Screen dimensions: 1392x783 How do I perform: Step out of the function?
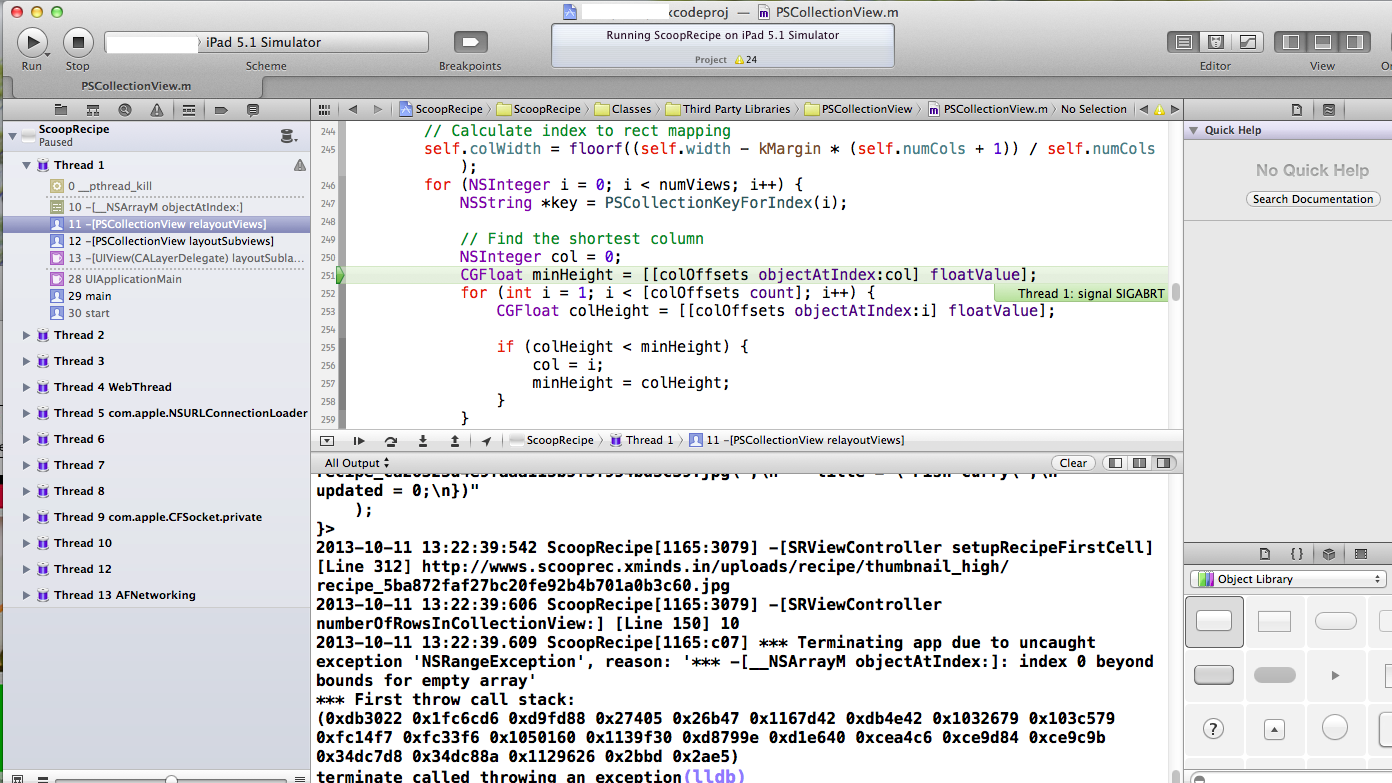pos(455,440)
